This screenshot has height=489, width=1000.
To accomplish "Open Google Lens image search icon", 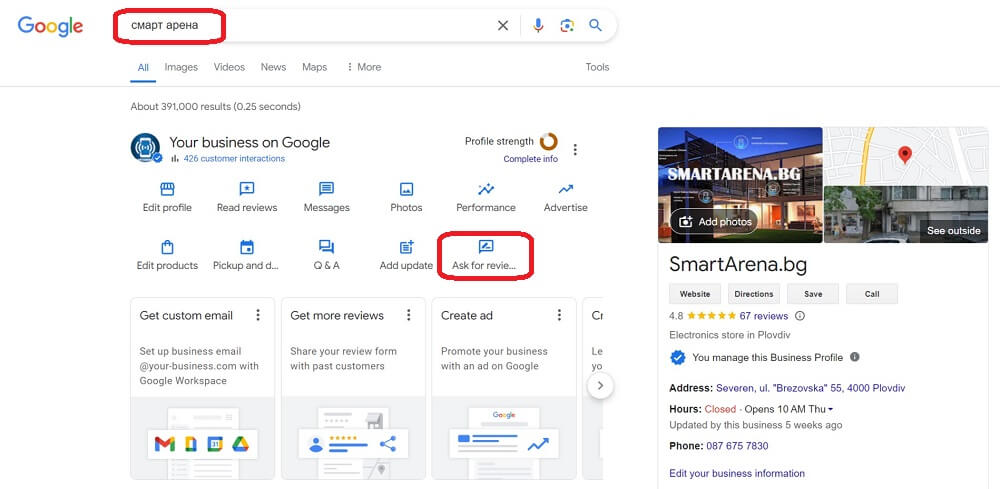I will pyautogui.click(x=567, y=26).
